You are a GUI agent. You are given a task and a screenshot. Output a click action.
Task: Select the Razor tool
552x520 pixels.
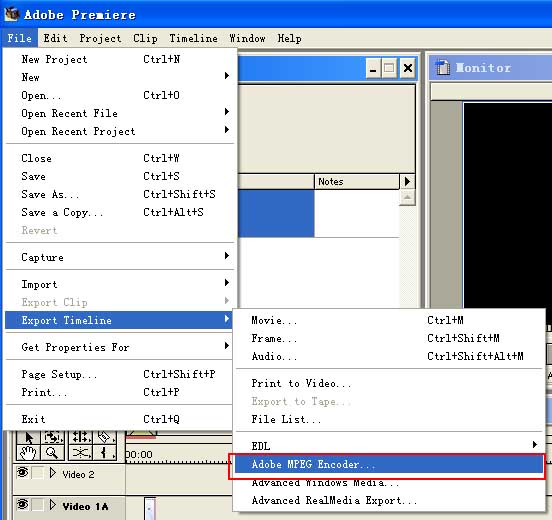(x=105, y=438)
